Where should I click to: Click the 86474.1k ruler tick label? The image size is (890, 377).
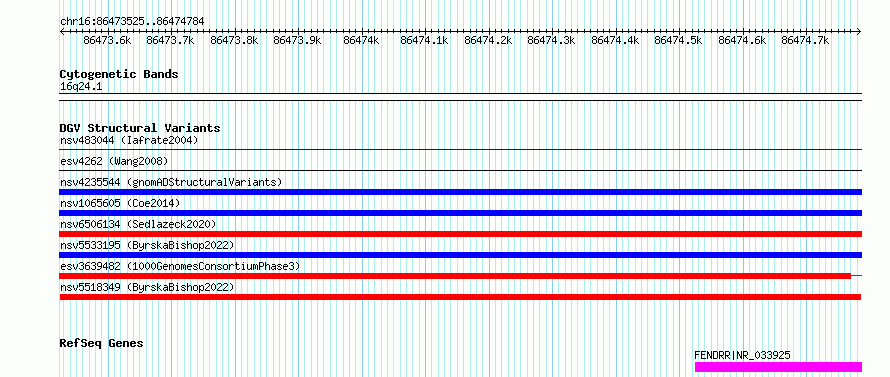coord(425,40)
